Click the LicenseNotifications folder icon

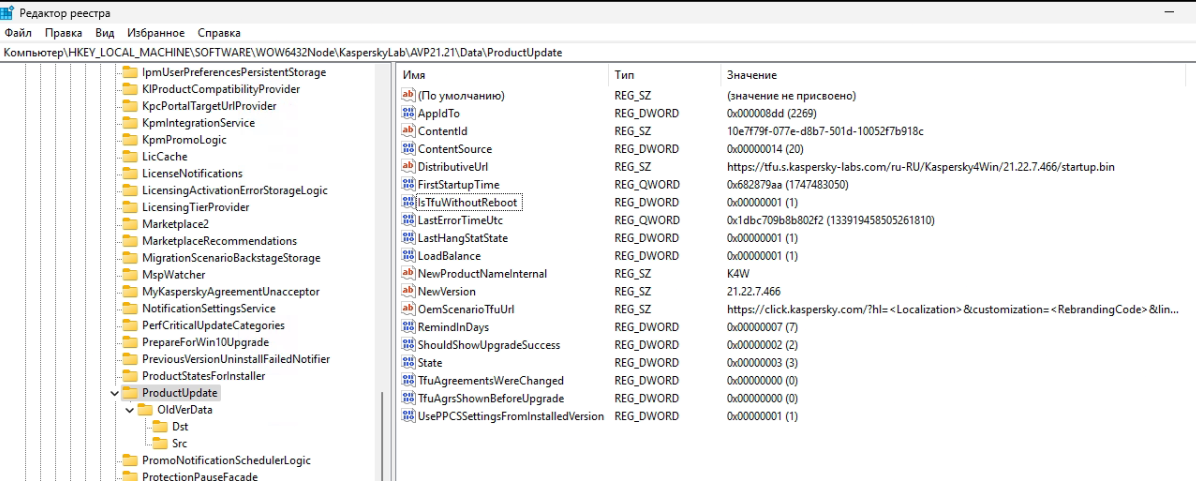pos(130,173)
